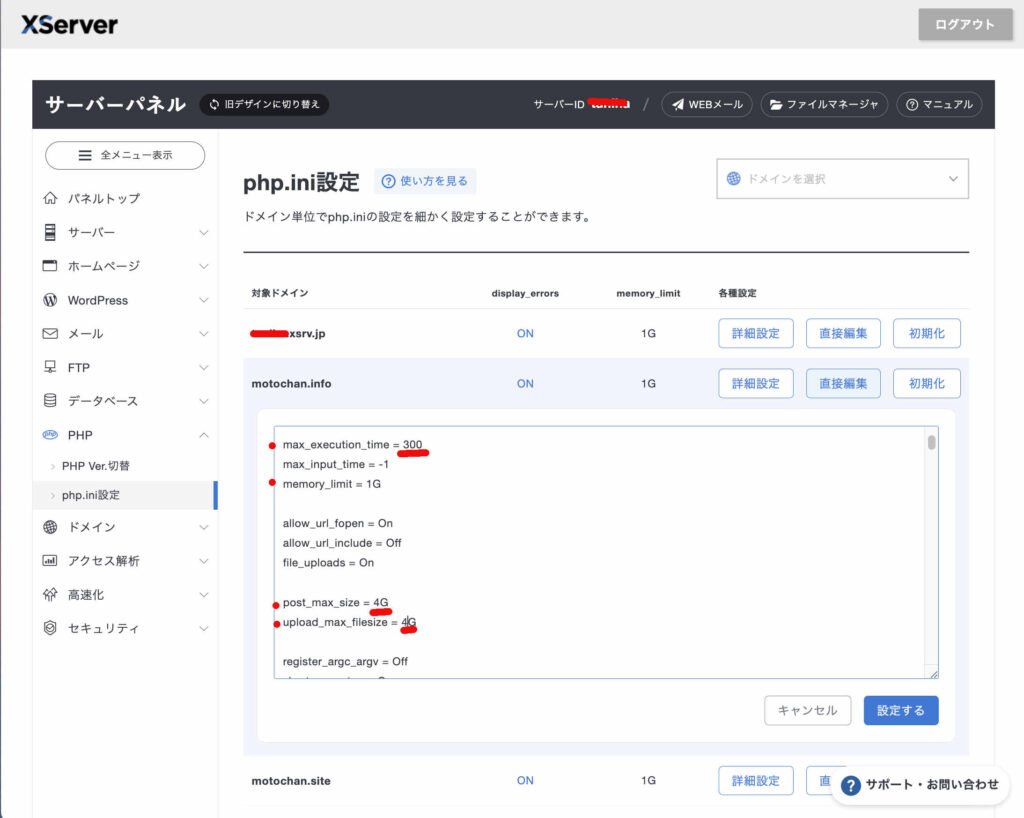This screenshot has height=818, width=1024.
Task: Click the メール envelope icon
Action: click(50, 334)
